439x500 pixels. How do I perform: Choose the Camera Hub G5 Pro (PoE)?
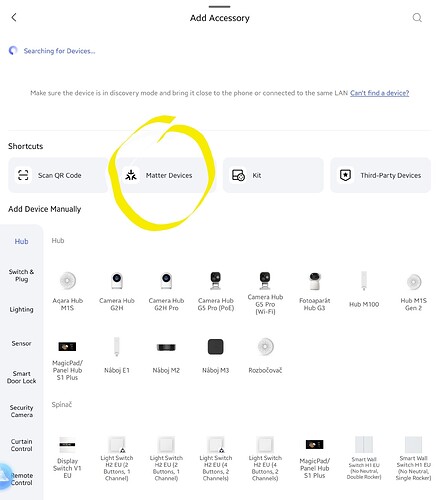[216, 291]
